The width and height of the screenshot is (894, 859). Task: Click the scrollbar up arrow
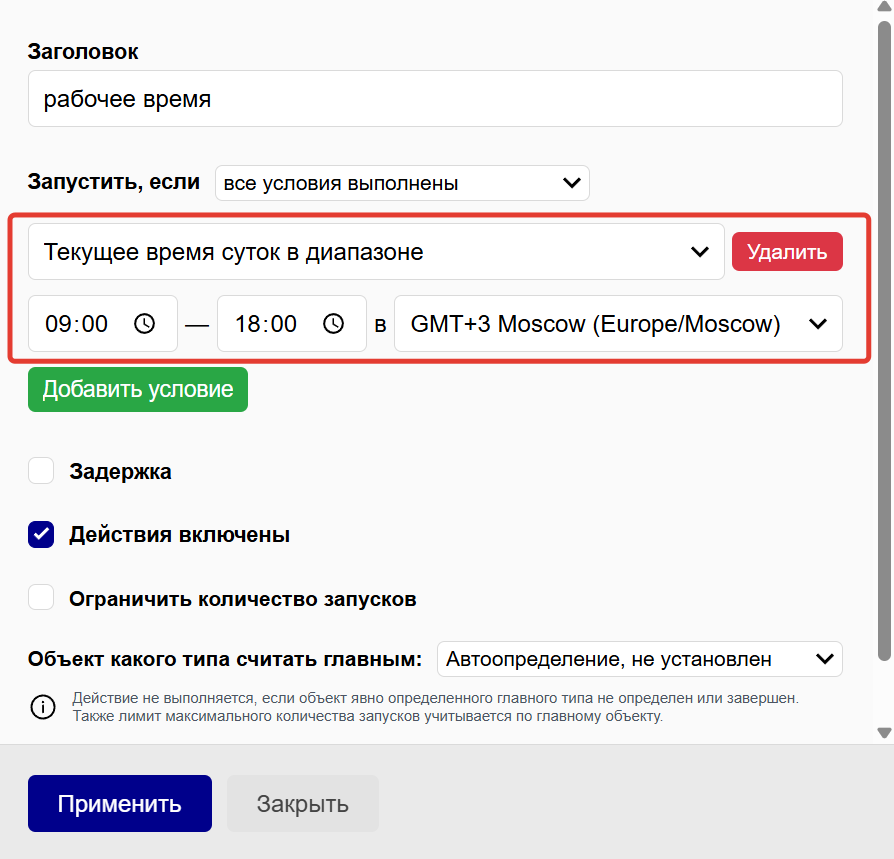tap(884, 8)
